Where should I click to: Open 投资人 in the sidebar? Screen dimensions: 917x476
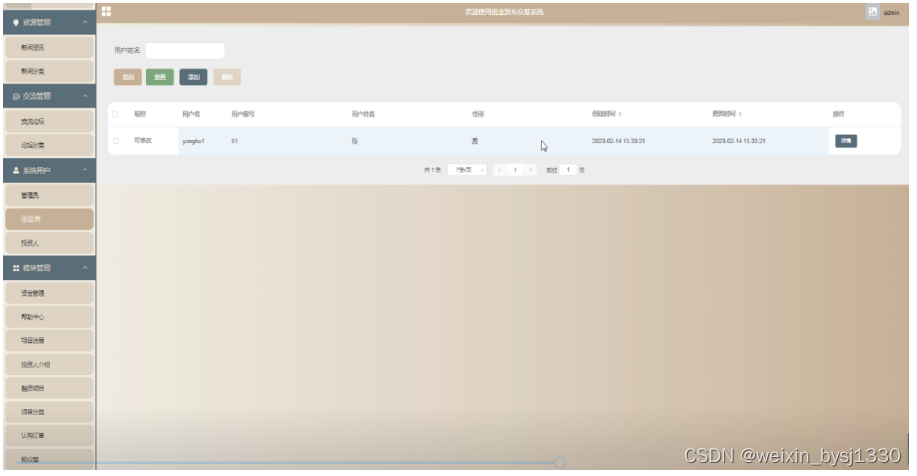pos(49,243)
